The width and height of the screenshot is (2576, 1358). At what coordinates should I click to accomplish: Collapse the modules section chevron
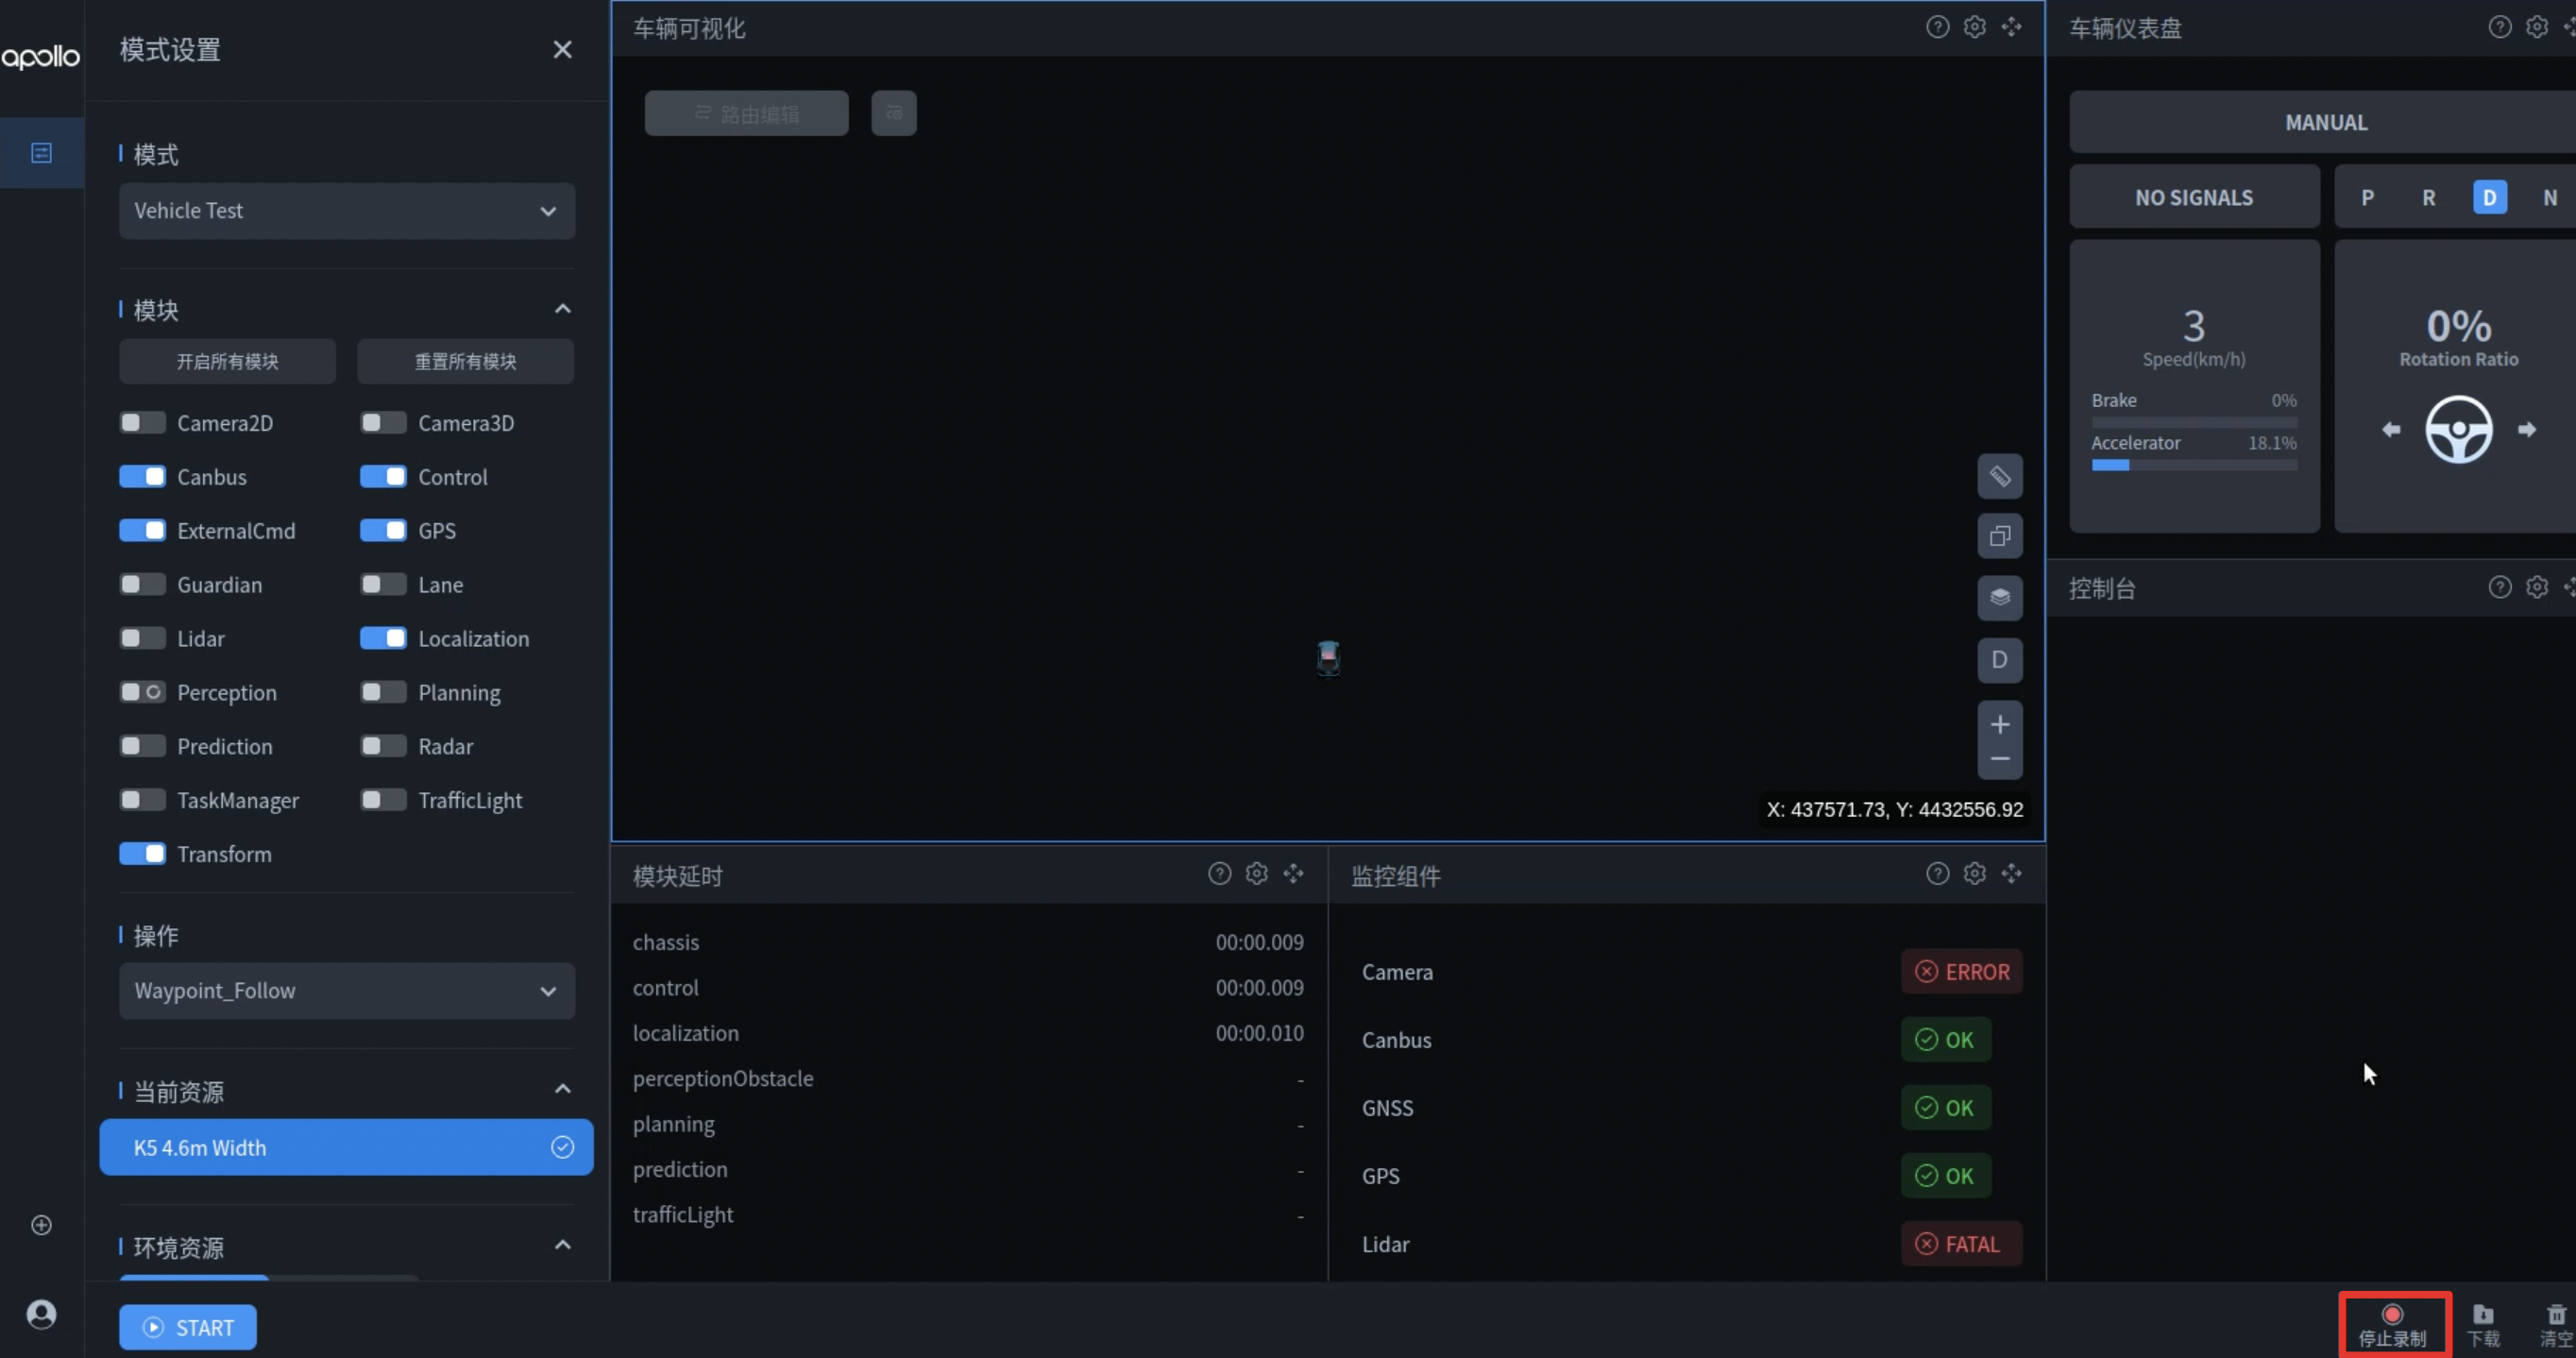click(x=562, y=309)
